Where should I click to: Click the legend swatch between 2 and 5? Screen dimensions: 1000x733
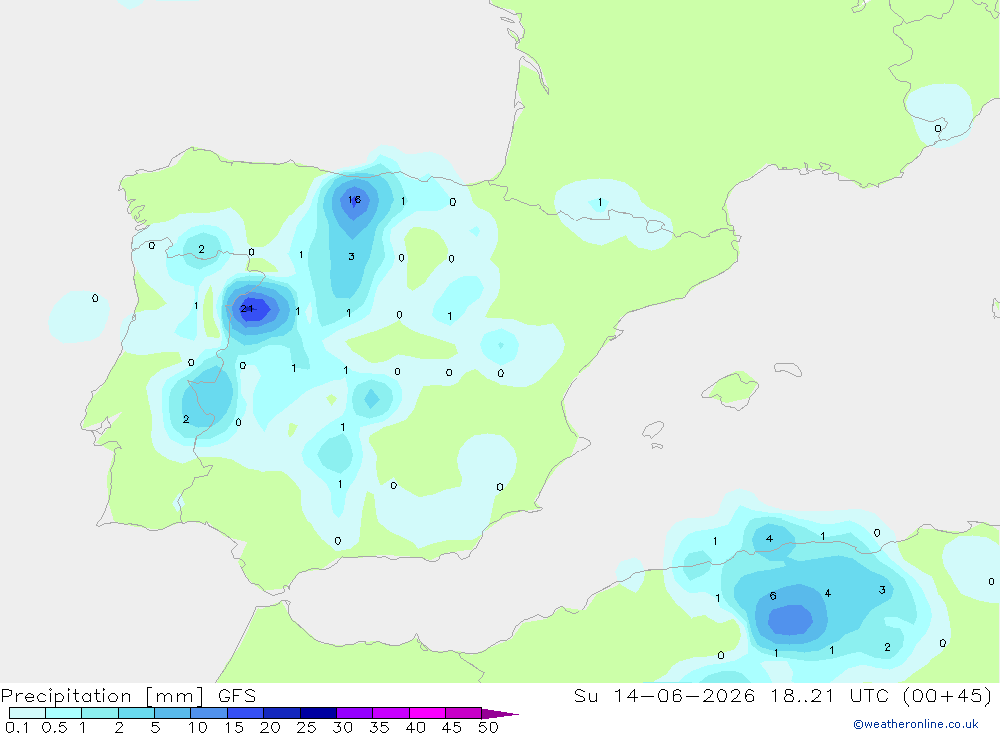(136, 713)
